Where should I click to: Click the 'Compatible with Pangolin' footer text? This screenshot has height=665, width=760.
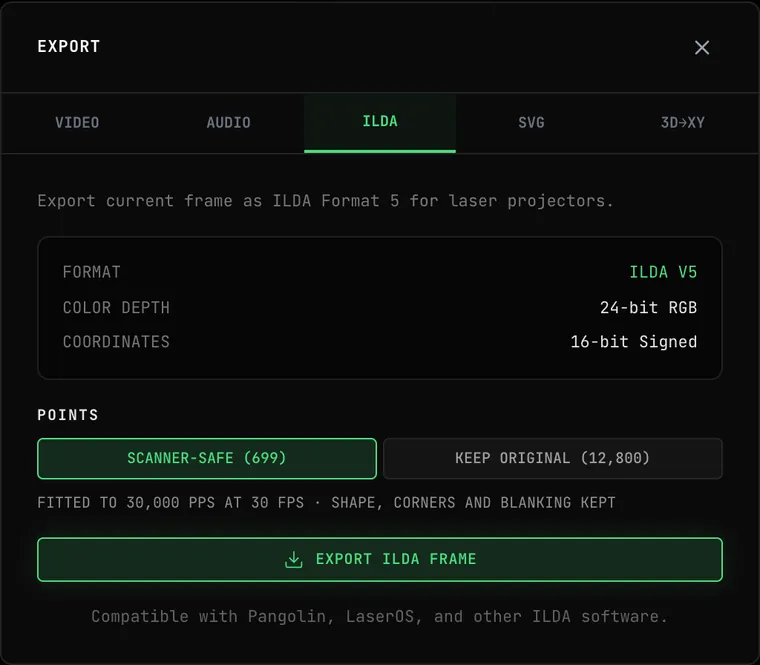click(x=380, y=617)
